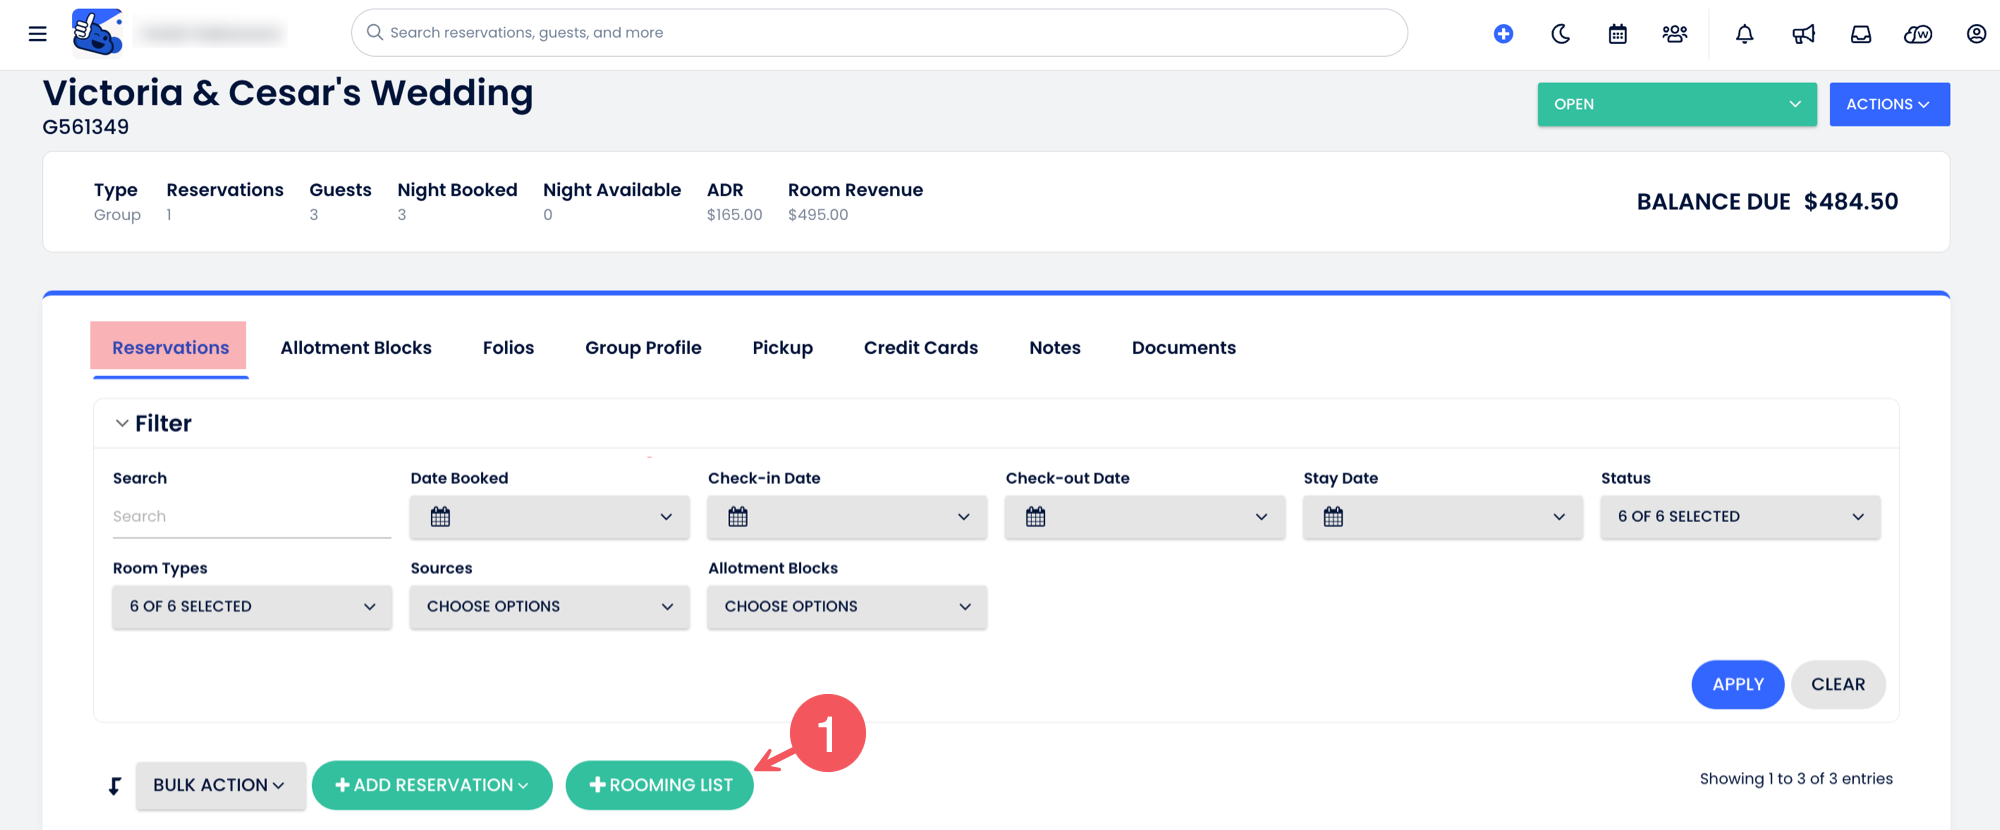Viewport: 2000px width, 830px height.
Task: Open the guests group icon
Action: coord(1674,34)
